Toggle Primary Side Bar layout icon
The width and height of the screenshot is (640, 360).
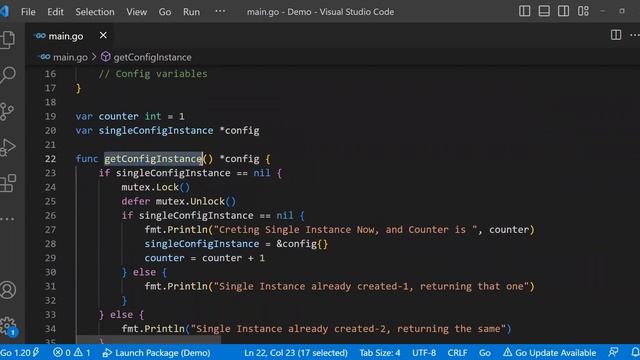[x=524, y=11]
